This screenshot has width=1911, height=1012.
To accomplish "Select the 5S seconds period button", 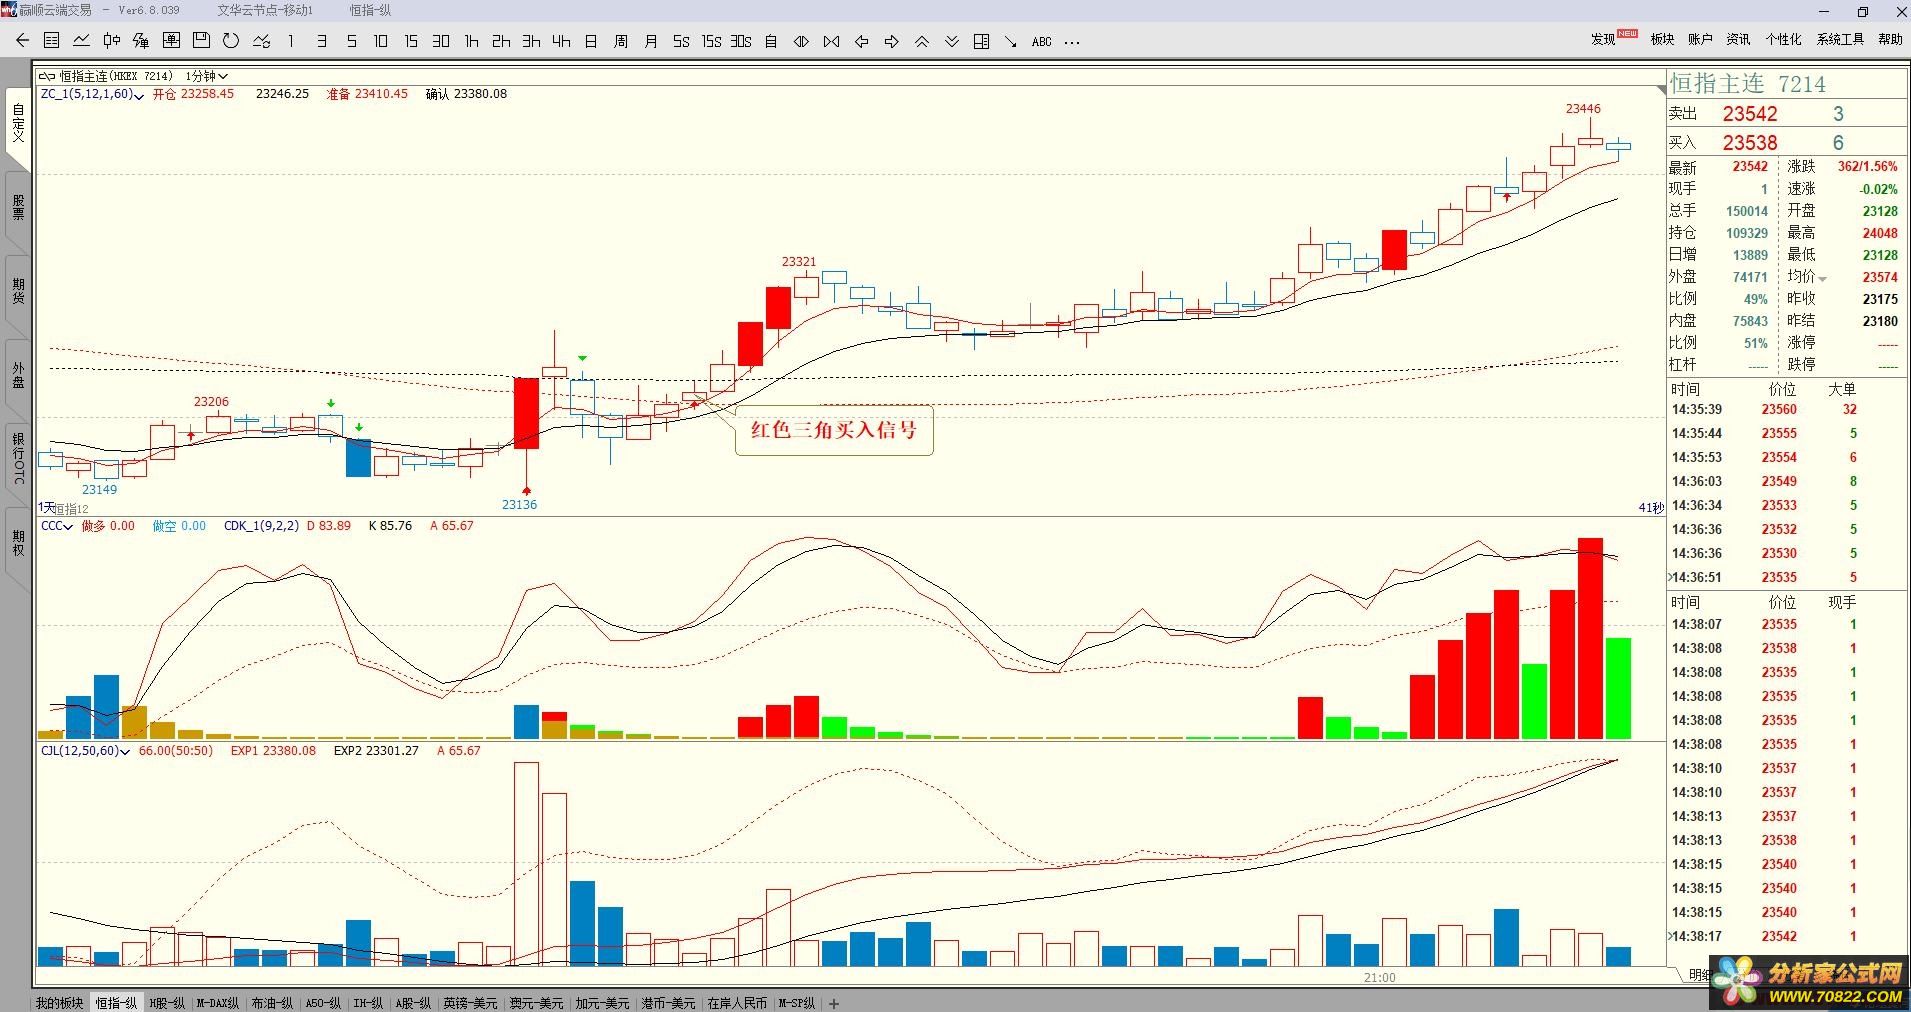I will coord(681,41).
